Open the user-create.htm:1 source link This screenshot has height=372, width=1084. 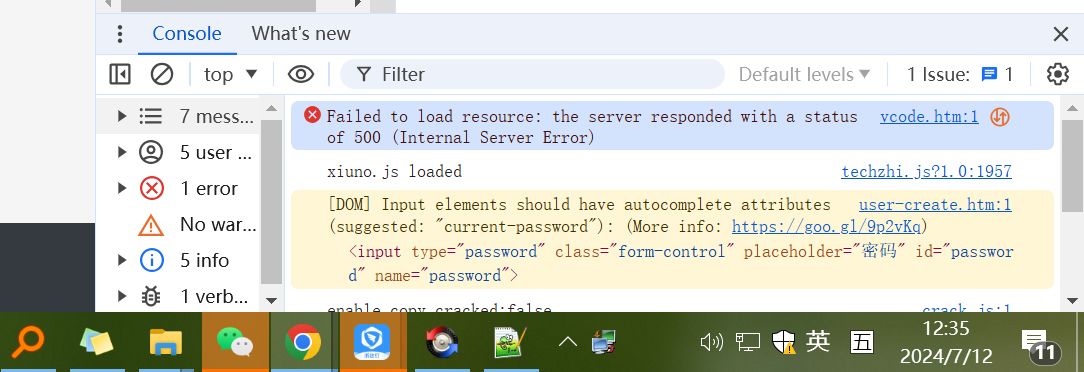pyautogui.click(x=935, y=205)
